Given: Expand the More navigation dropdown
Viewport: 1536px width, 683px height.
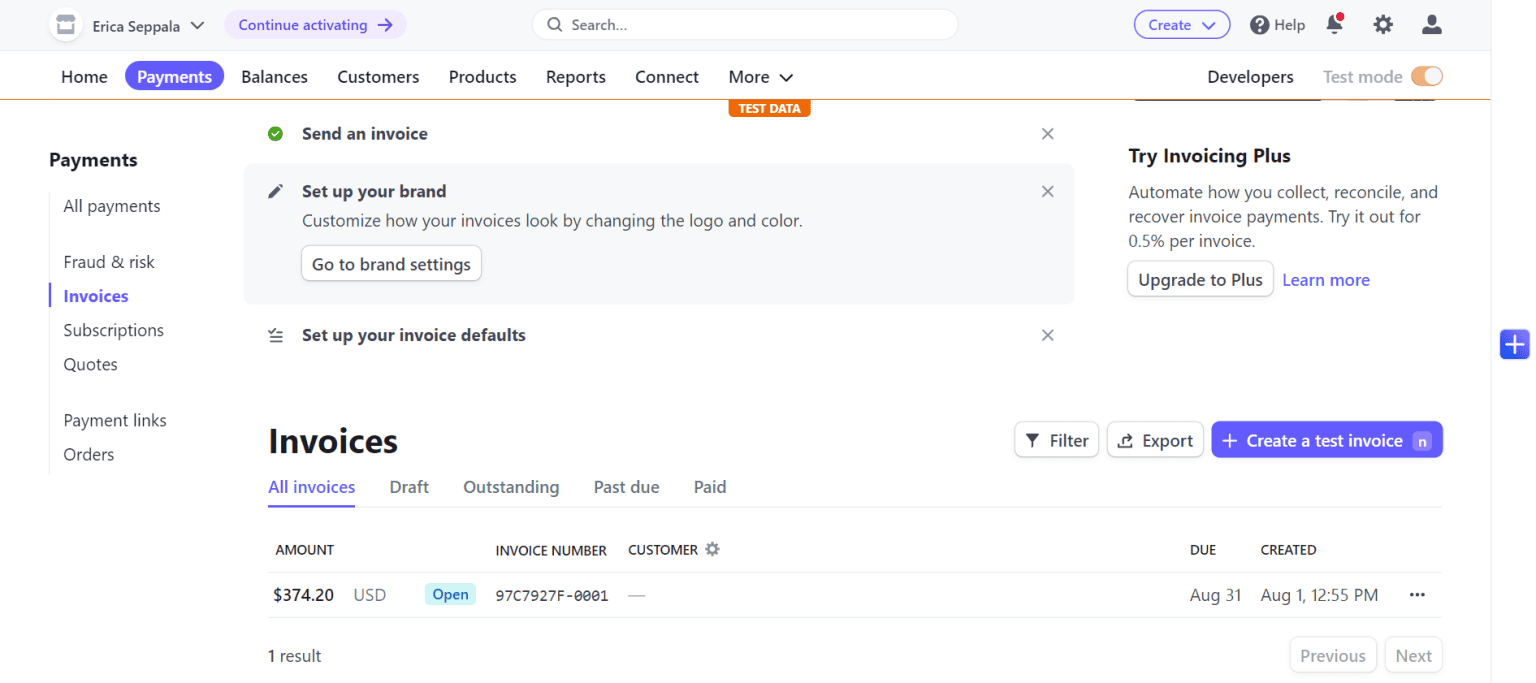Looking at the screenshot, I should coord(760,76).
